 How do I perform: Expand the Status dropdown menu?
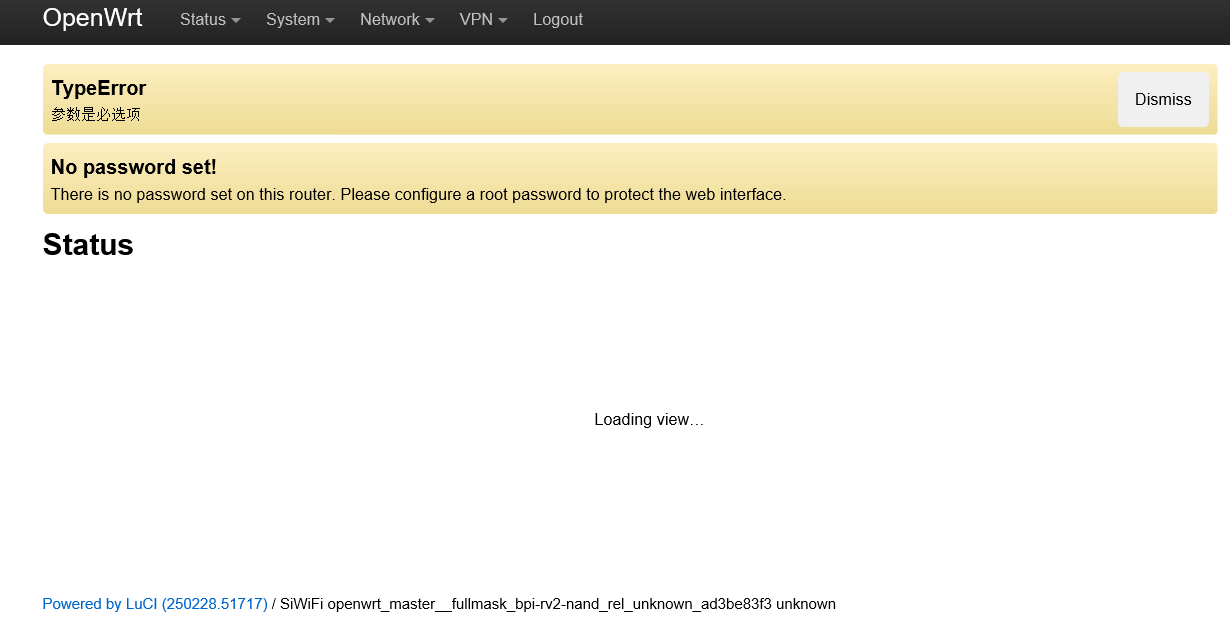tap(210, 19)
